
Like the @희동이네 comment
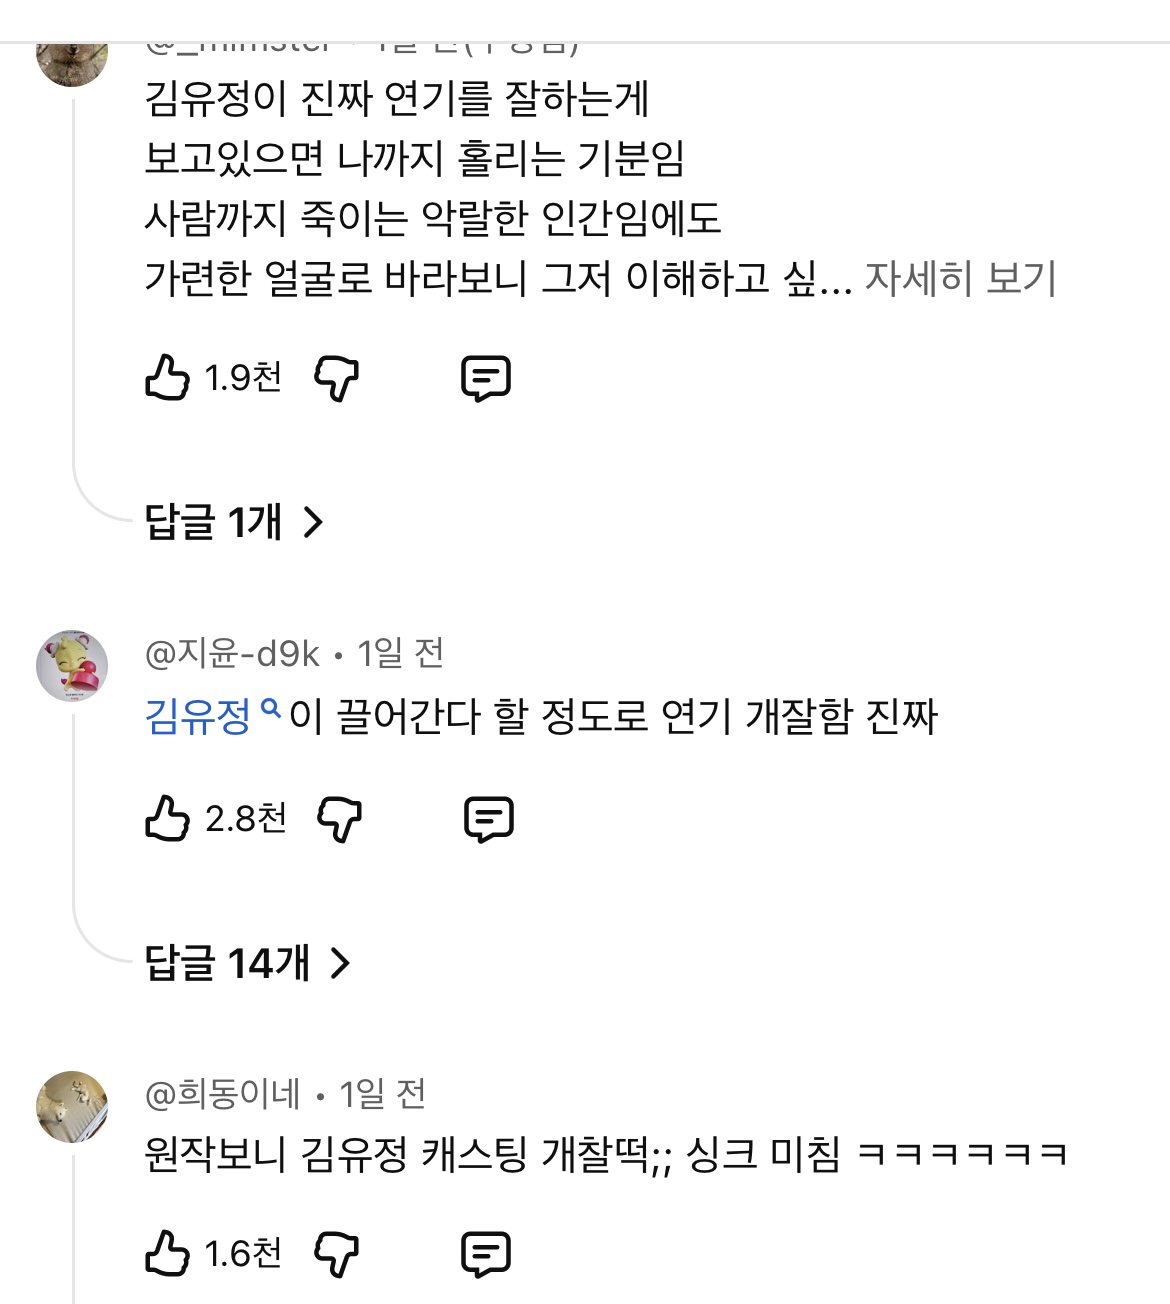click(x=167, y=1253)
